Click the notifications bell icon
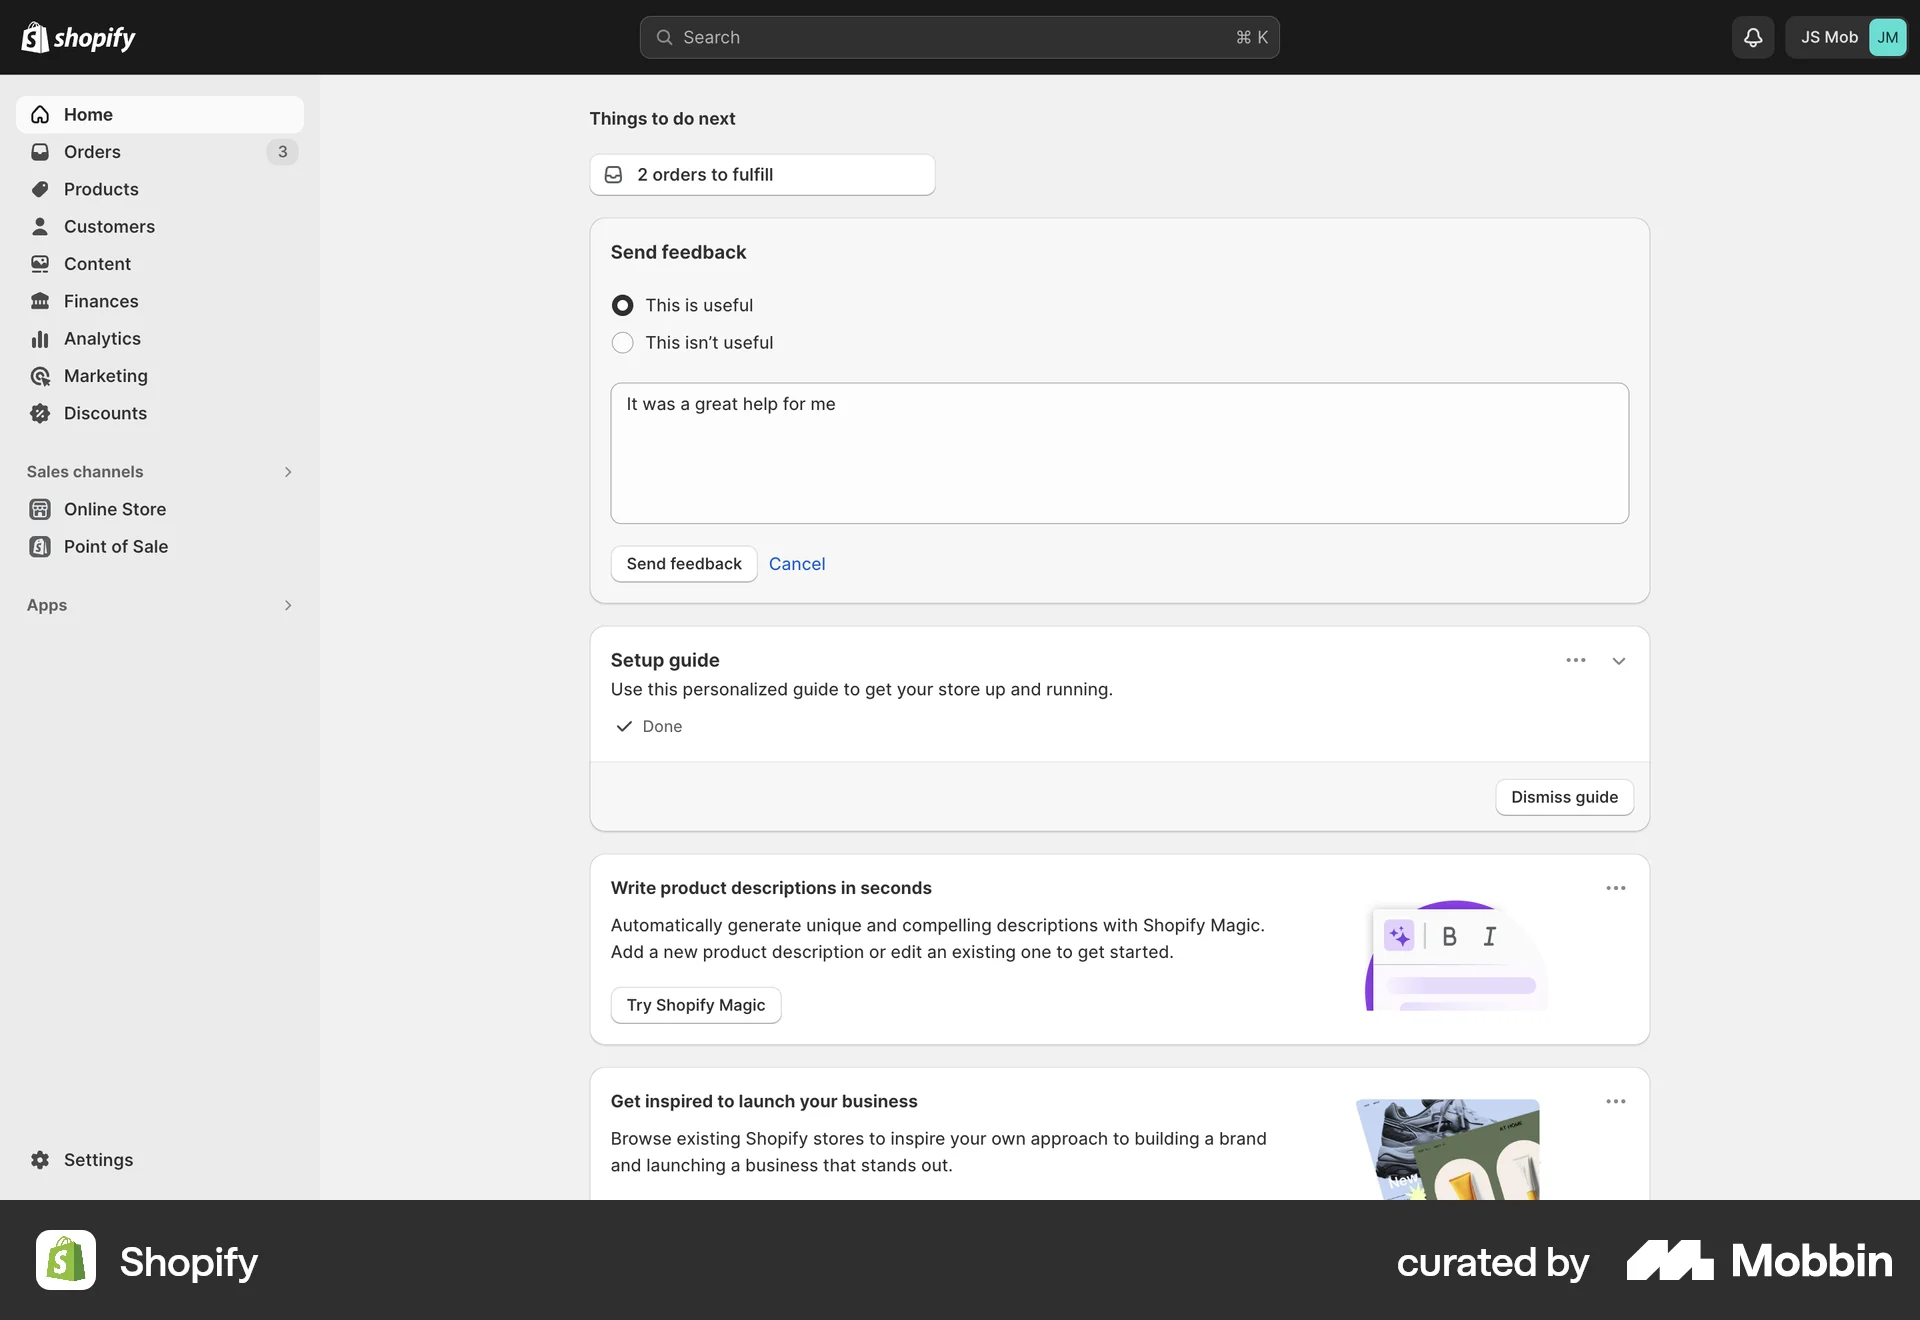 click(1752, 37)
